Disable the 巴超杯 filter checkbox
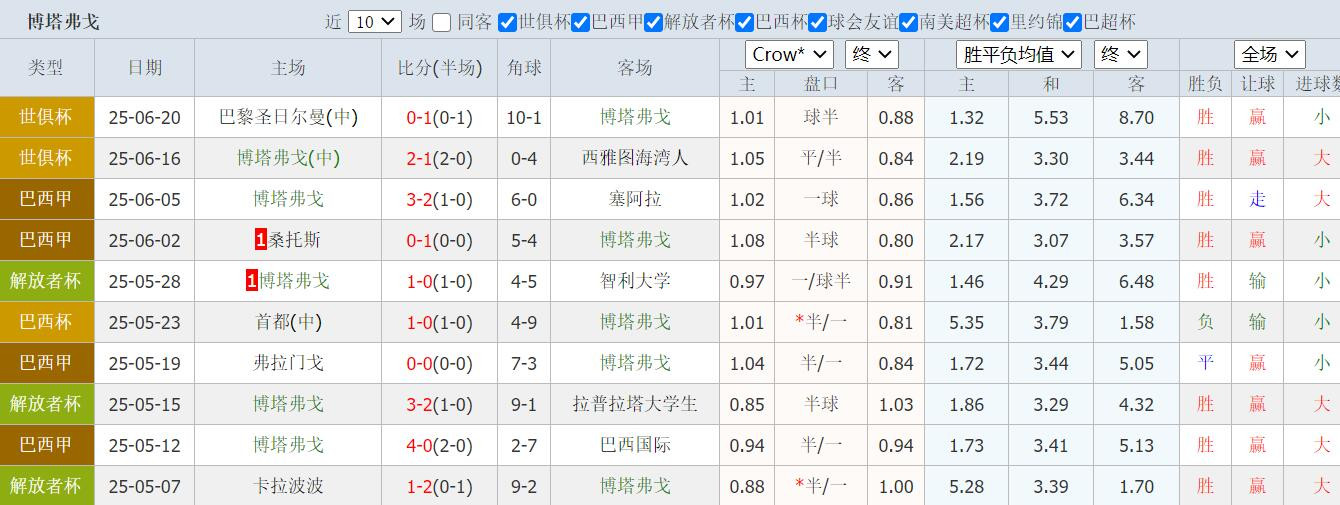This screenshot has height=505, width=1340. coord(1073,22)
